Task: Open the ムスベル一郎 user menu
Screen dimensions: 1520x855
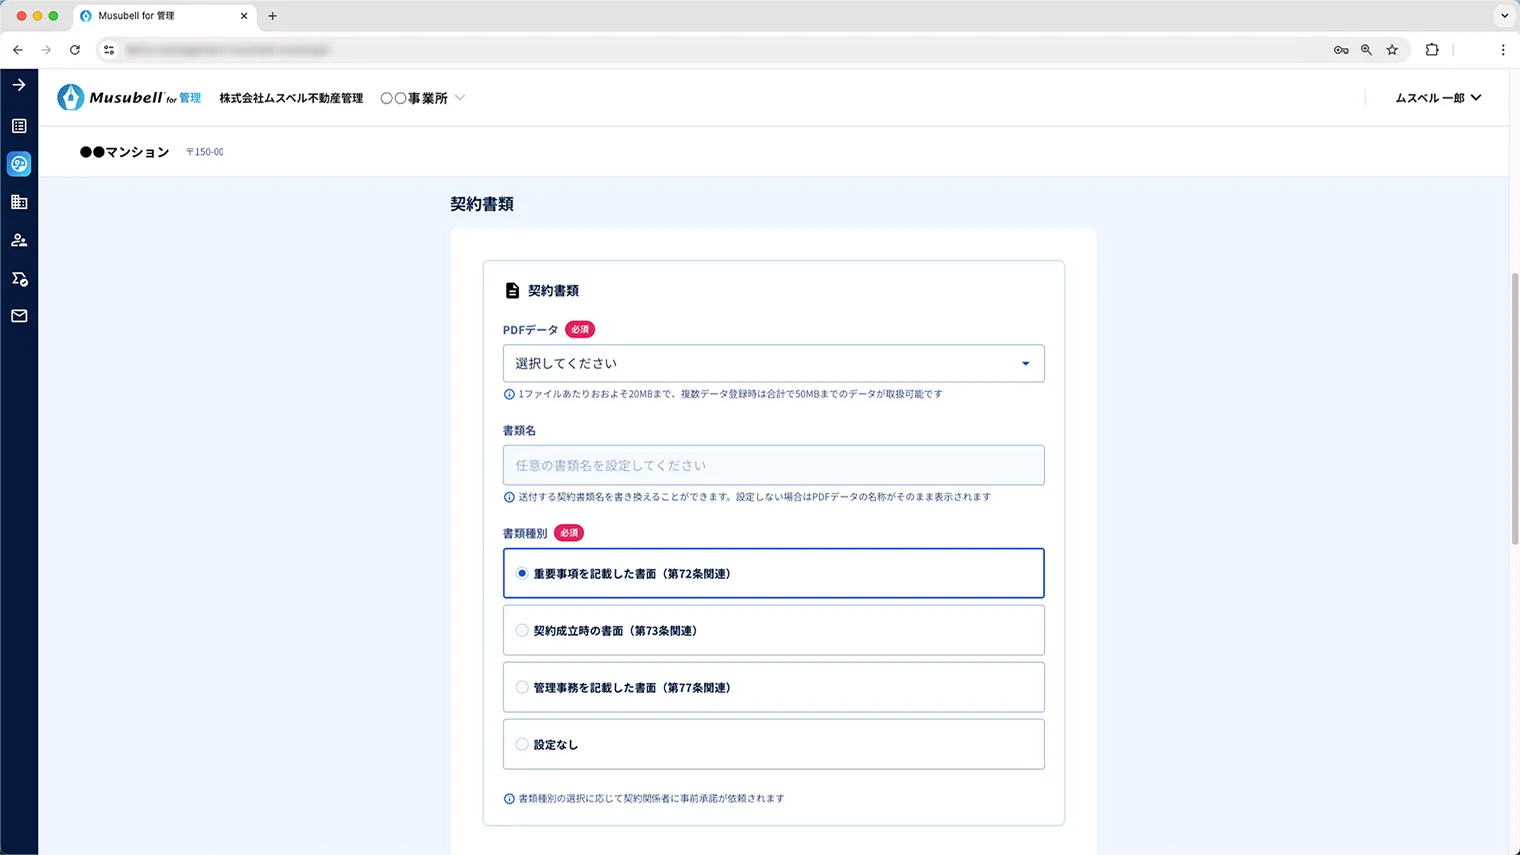Action: click(1437, 97)
